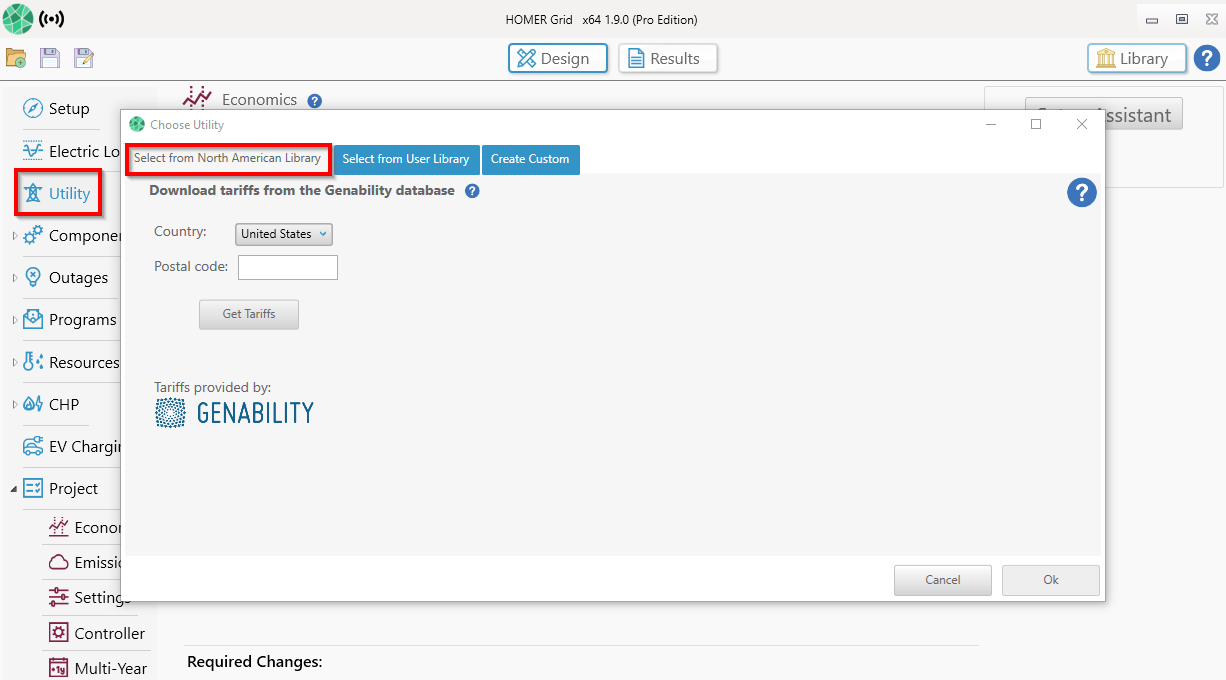Click the Cancel button in dialog

pos(942,580)
